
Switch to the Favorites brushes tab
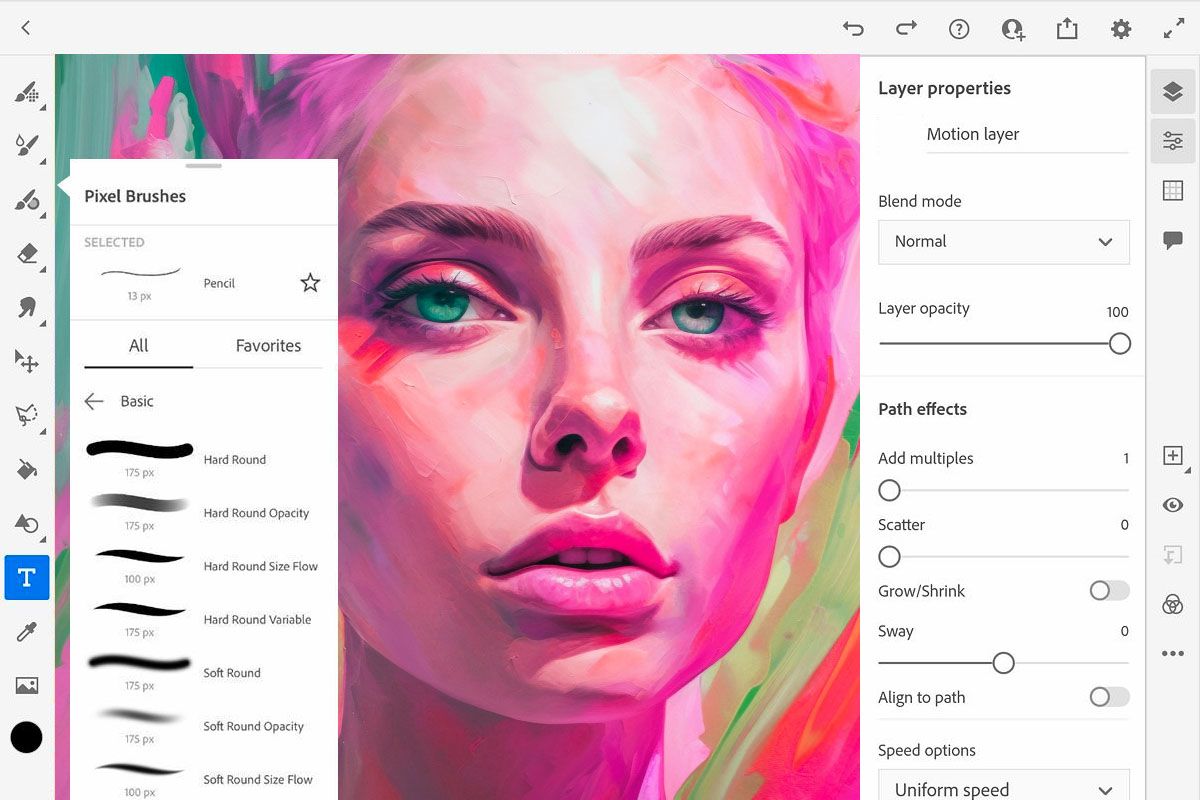point(267,345)
